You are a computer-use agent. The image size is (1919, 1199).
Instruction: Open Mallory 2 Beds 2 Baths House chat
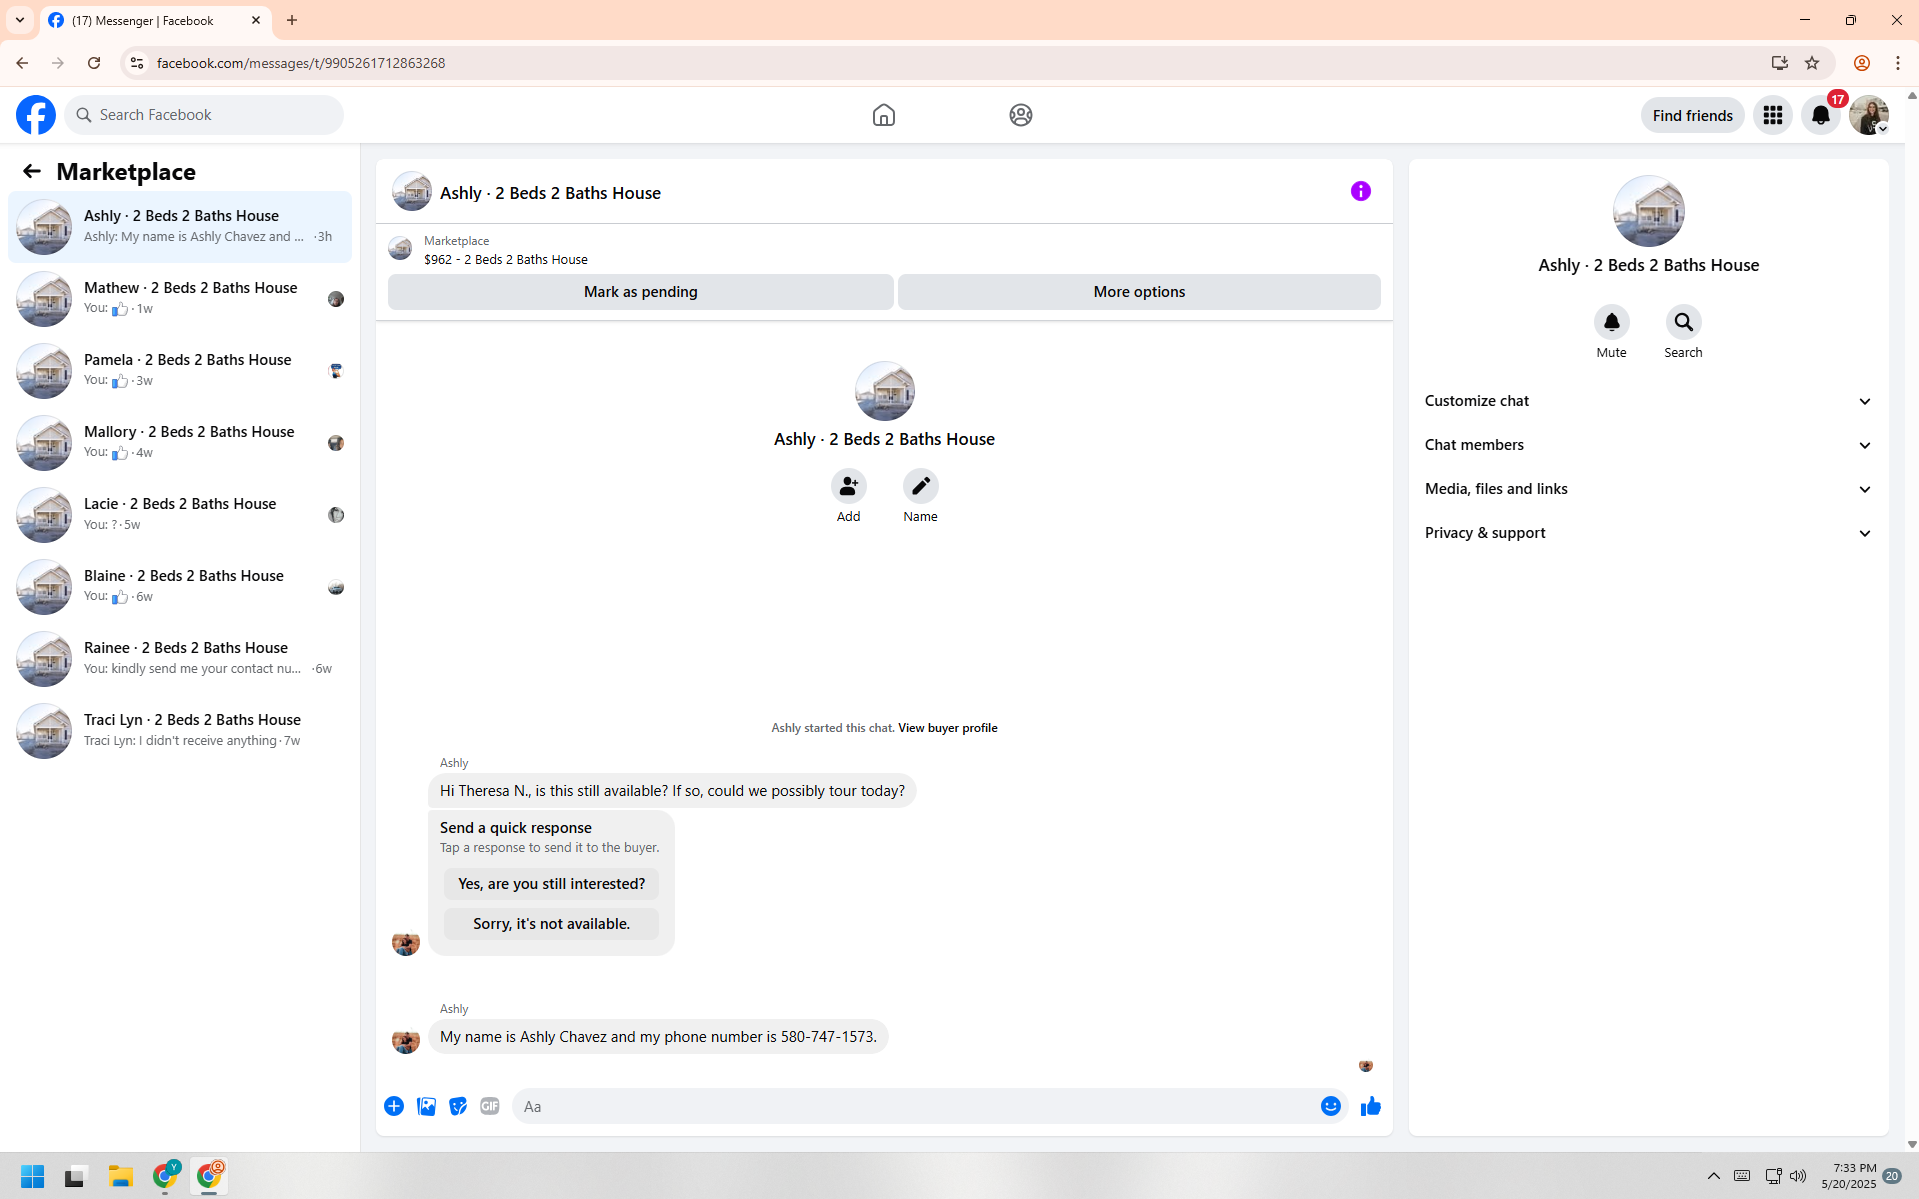pyautogui.click(x=180, y=442)
